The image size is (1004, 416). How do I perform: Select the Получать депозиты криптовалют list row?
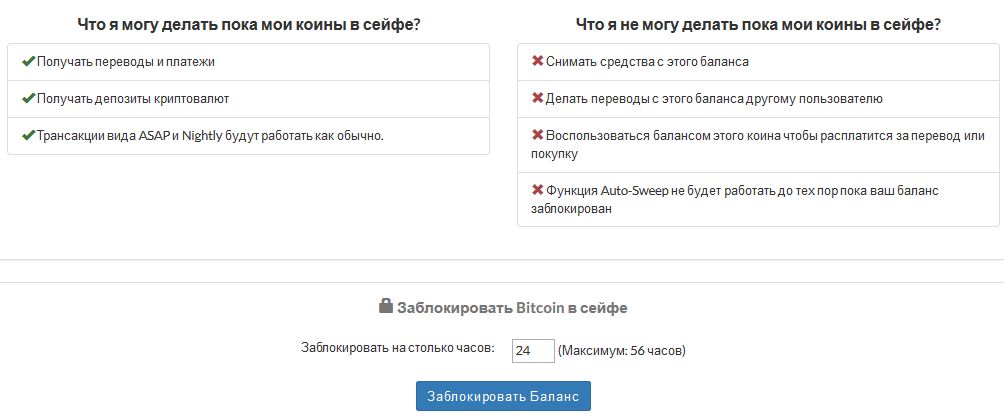pos(248,99)
